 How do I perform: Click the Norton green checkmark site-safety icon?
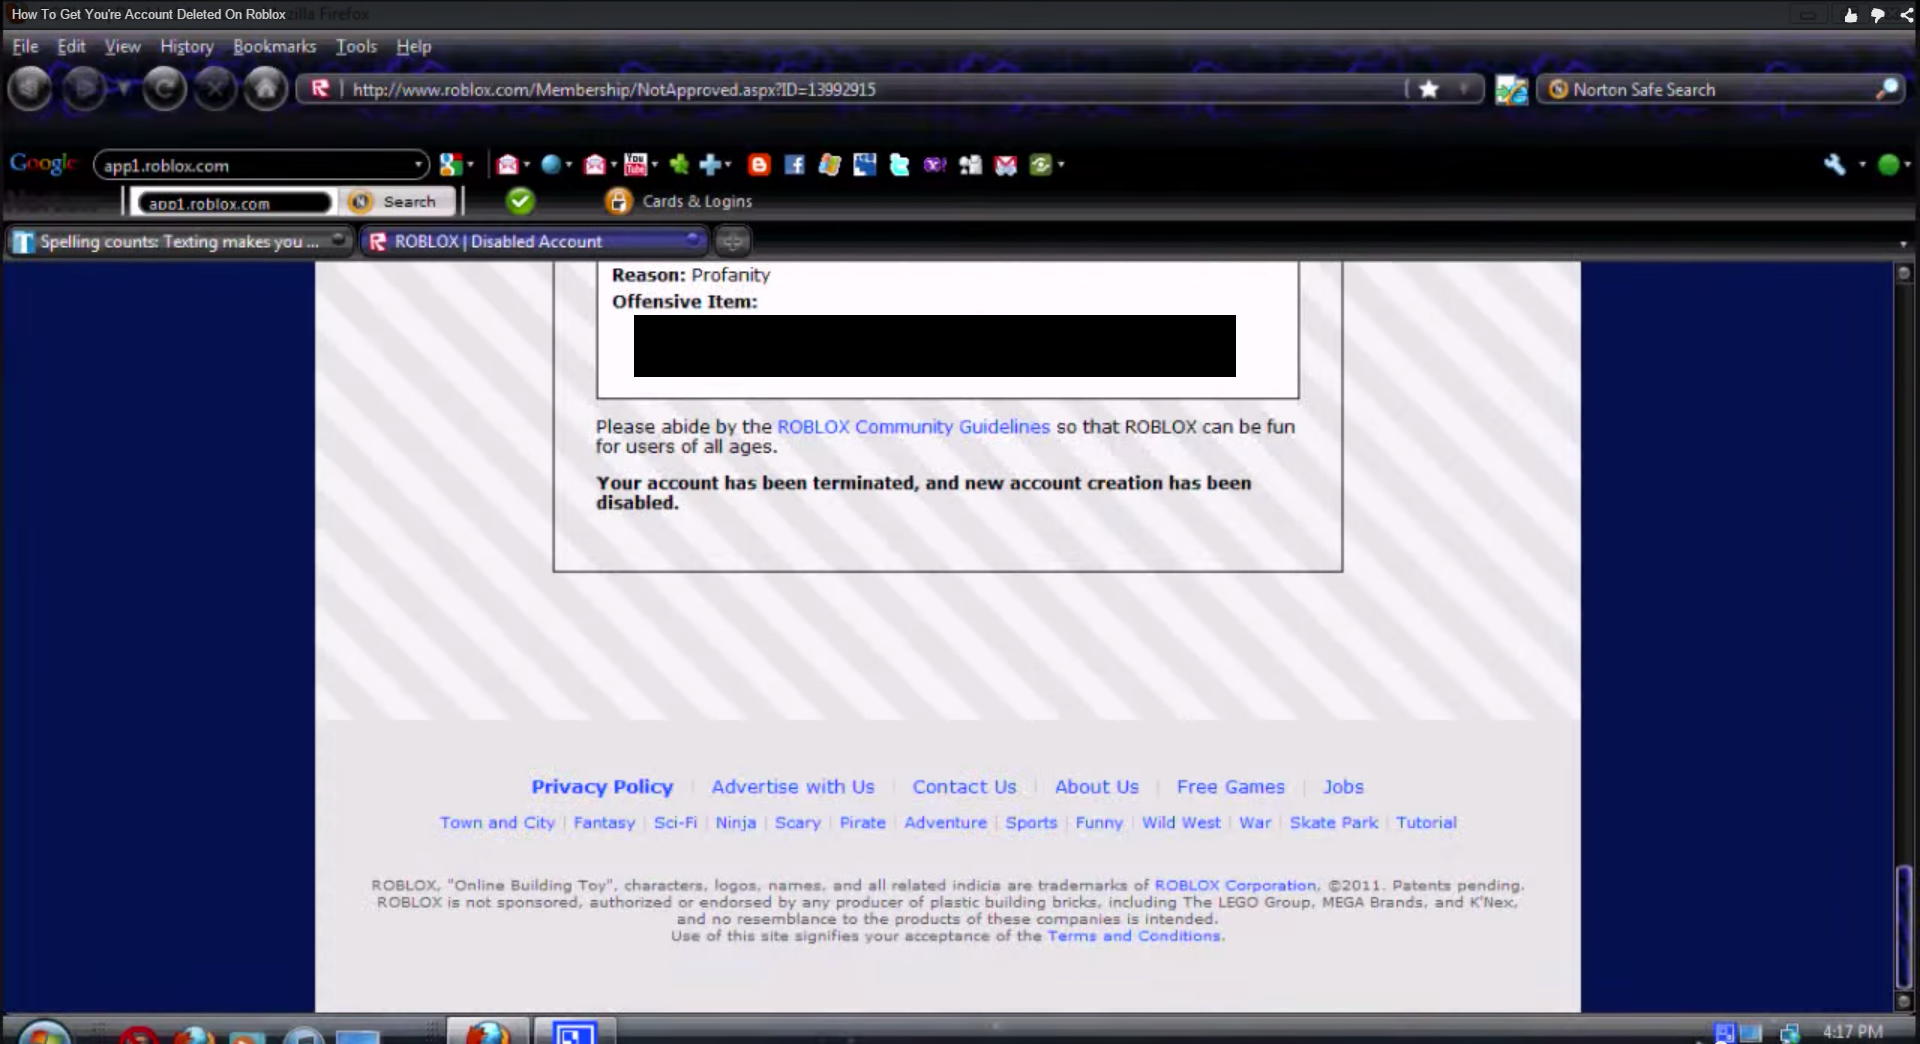[x=520, y=201]
